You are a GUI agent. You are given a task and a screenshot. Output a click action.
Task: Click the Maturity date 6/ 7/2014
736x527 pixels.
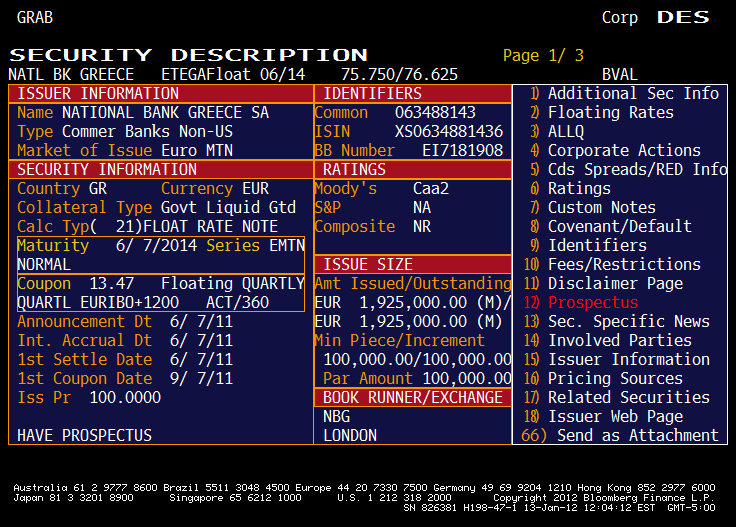click(156, 245)
